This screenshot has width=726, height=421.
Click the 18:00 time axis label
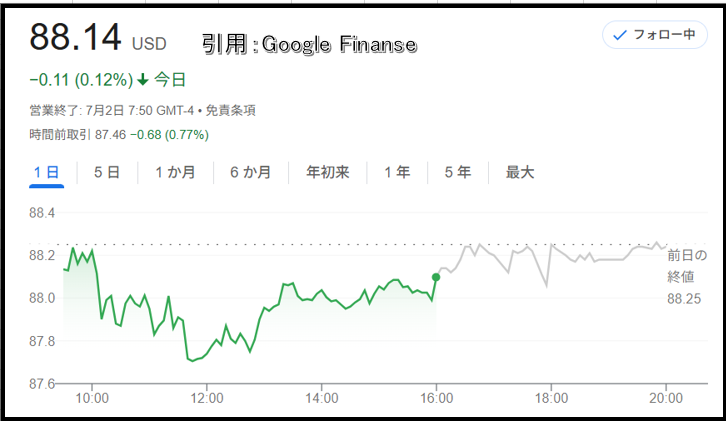coord(551,398)
